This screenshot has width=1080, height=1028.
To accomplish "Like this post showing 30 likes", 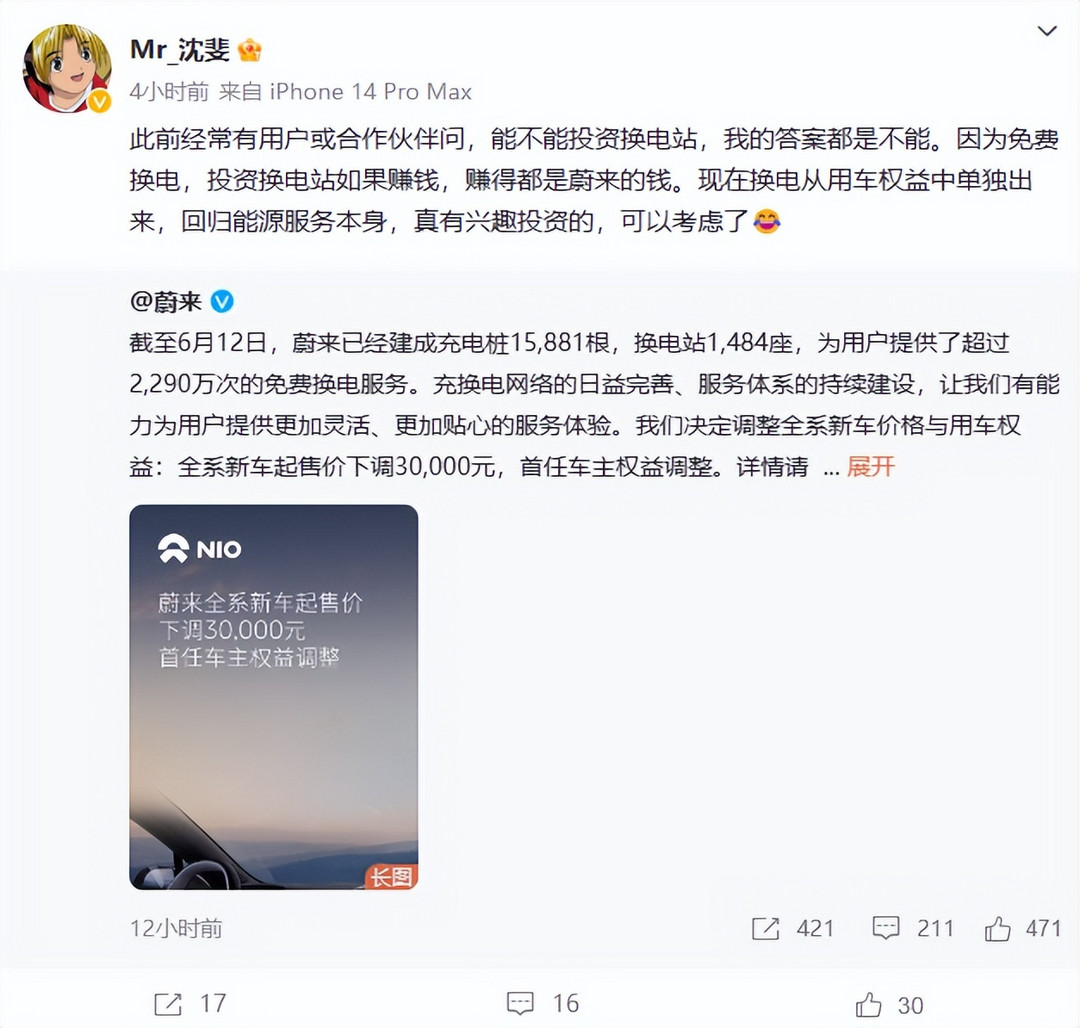I will click(889, 1005).
